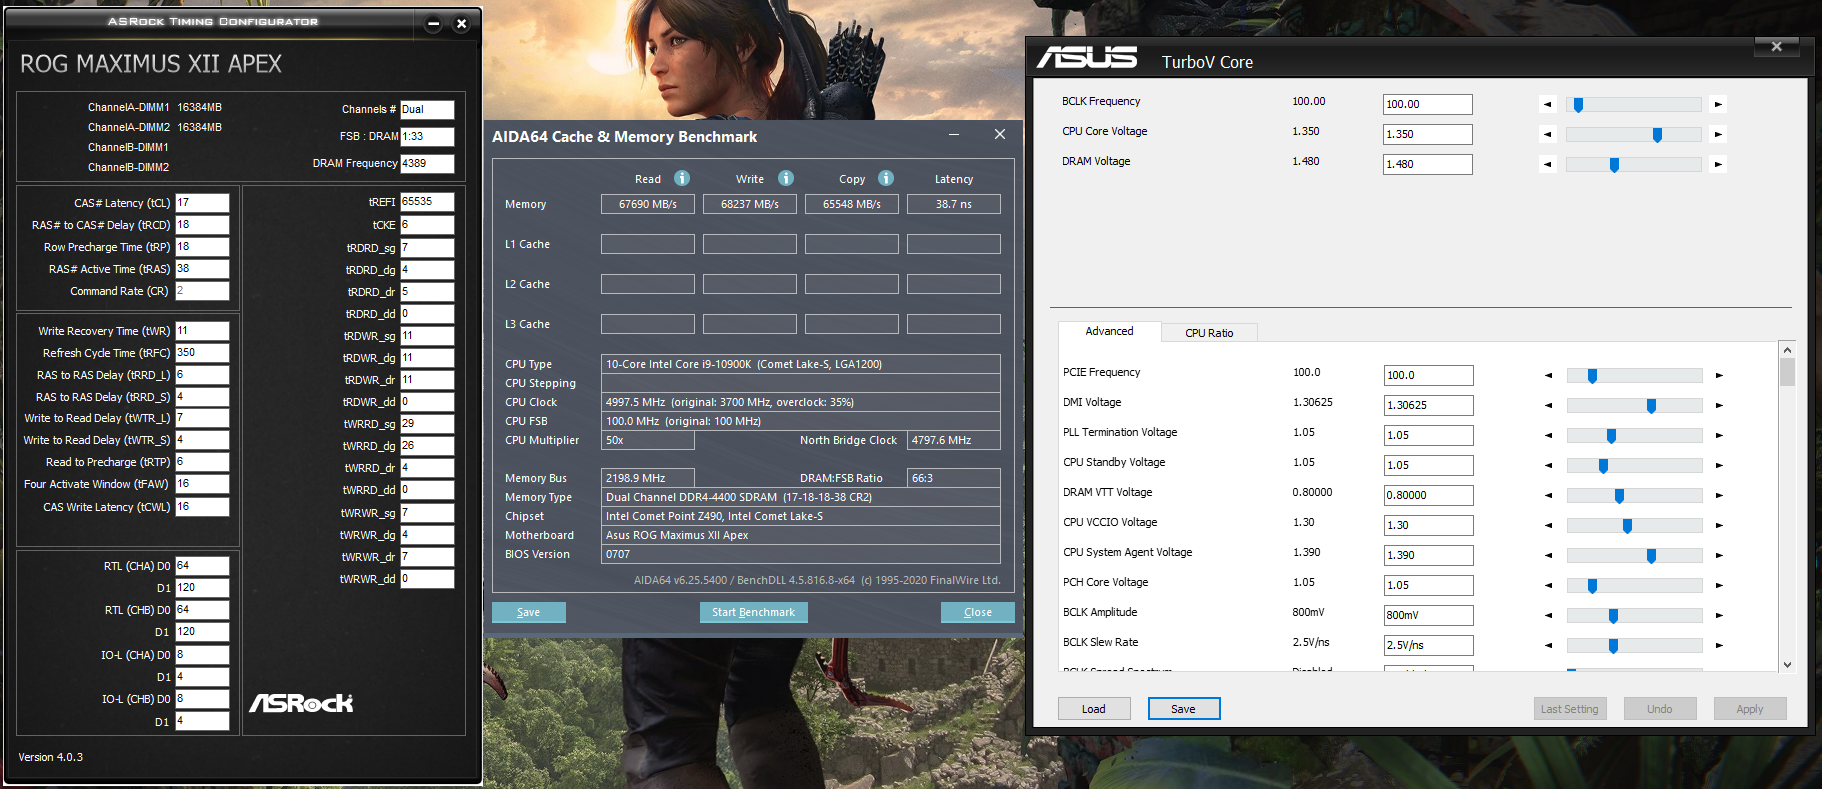Decrease CPU Standby Voltage left arrow

pos(1549,465)
